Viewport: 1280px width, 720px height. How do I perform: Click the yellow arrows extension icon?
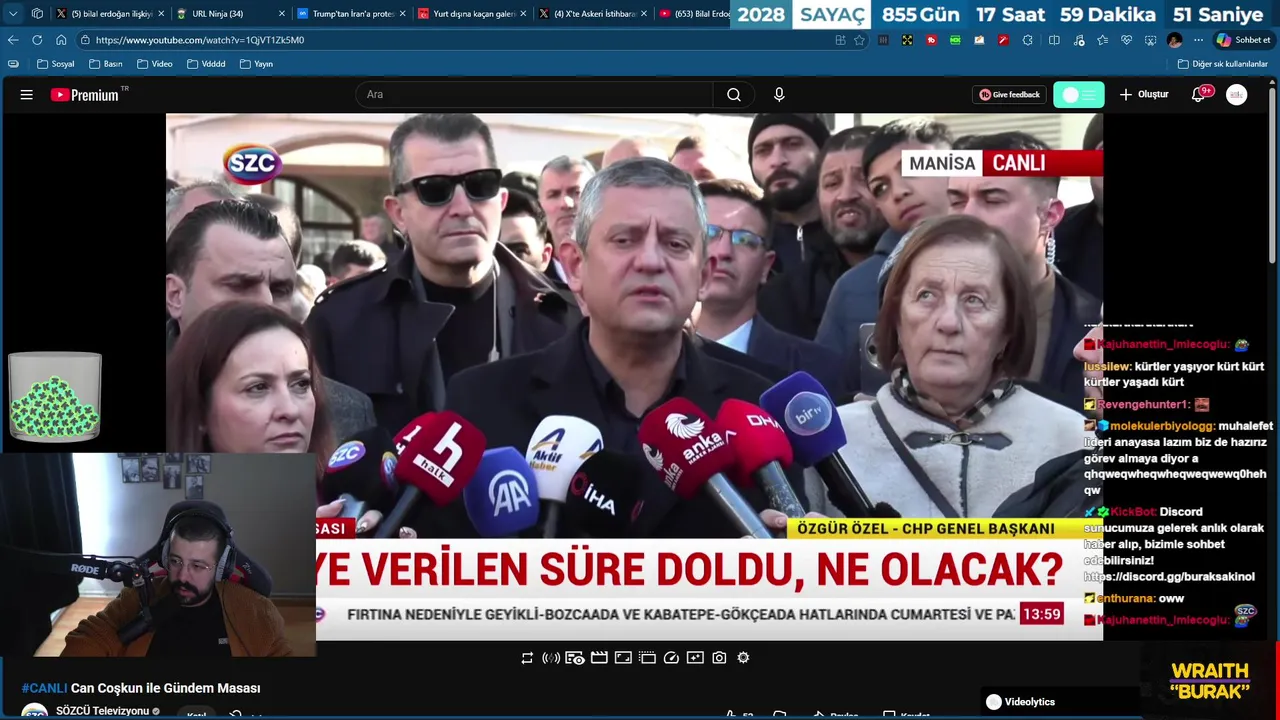[907, 40]
